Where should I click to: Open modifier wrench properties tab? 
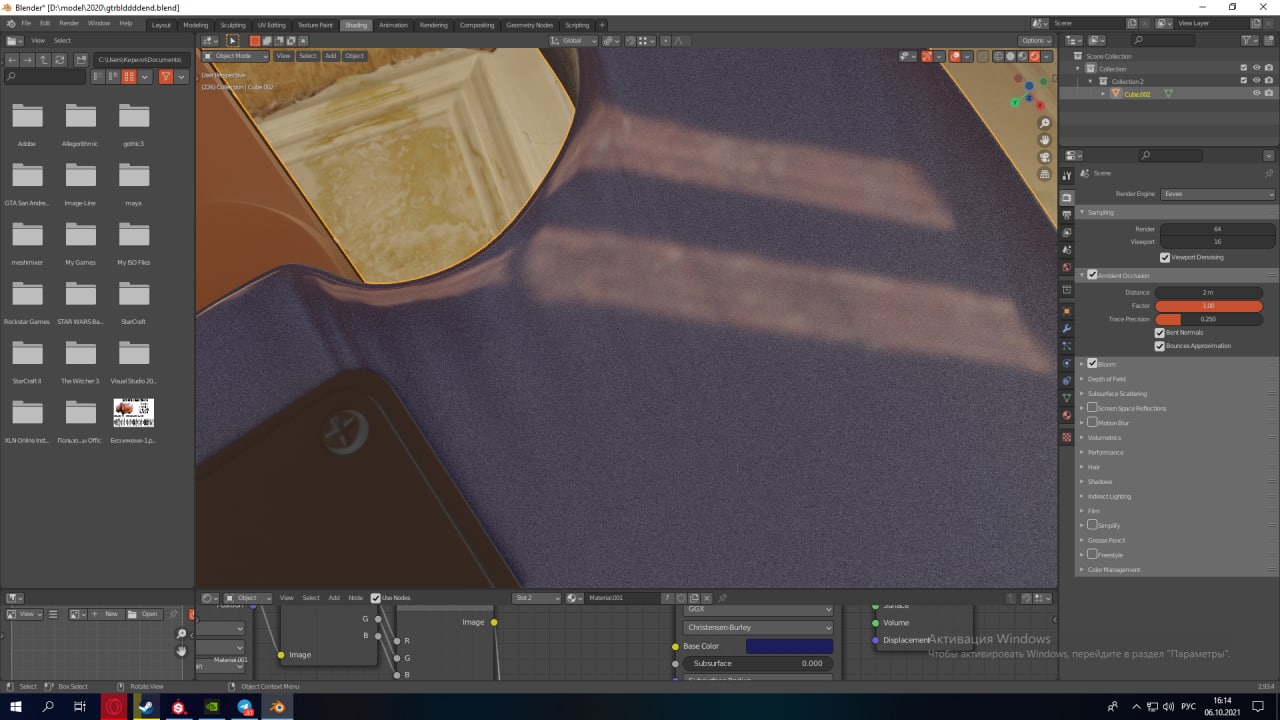(1067, 328)
